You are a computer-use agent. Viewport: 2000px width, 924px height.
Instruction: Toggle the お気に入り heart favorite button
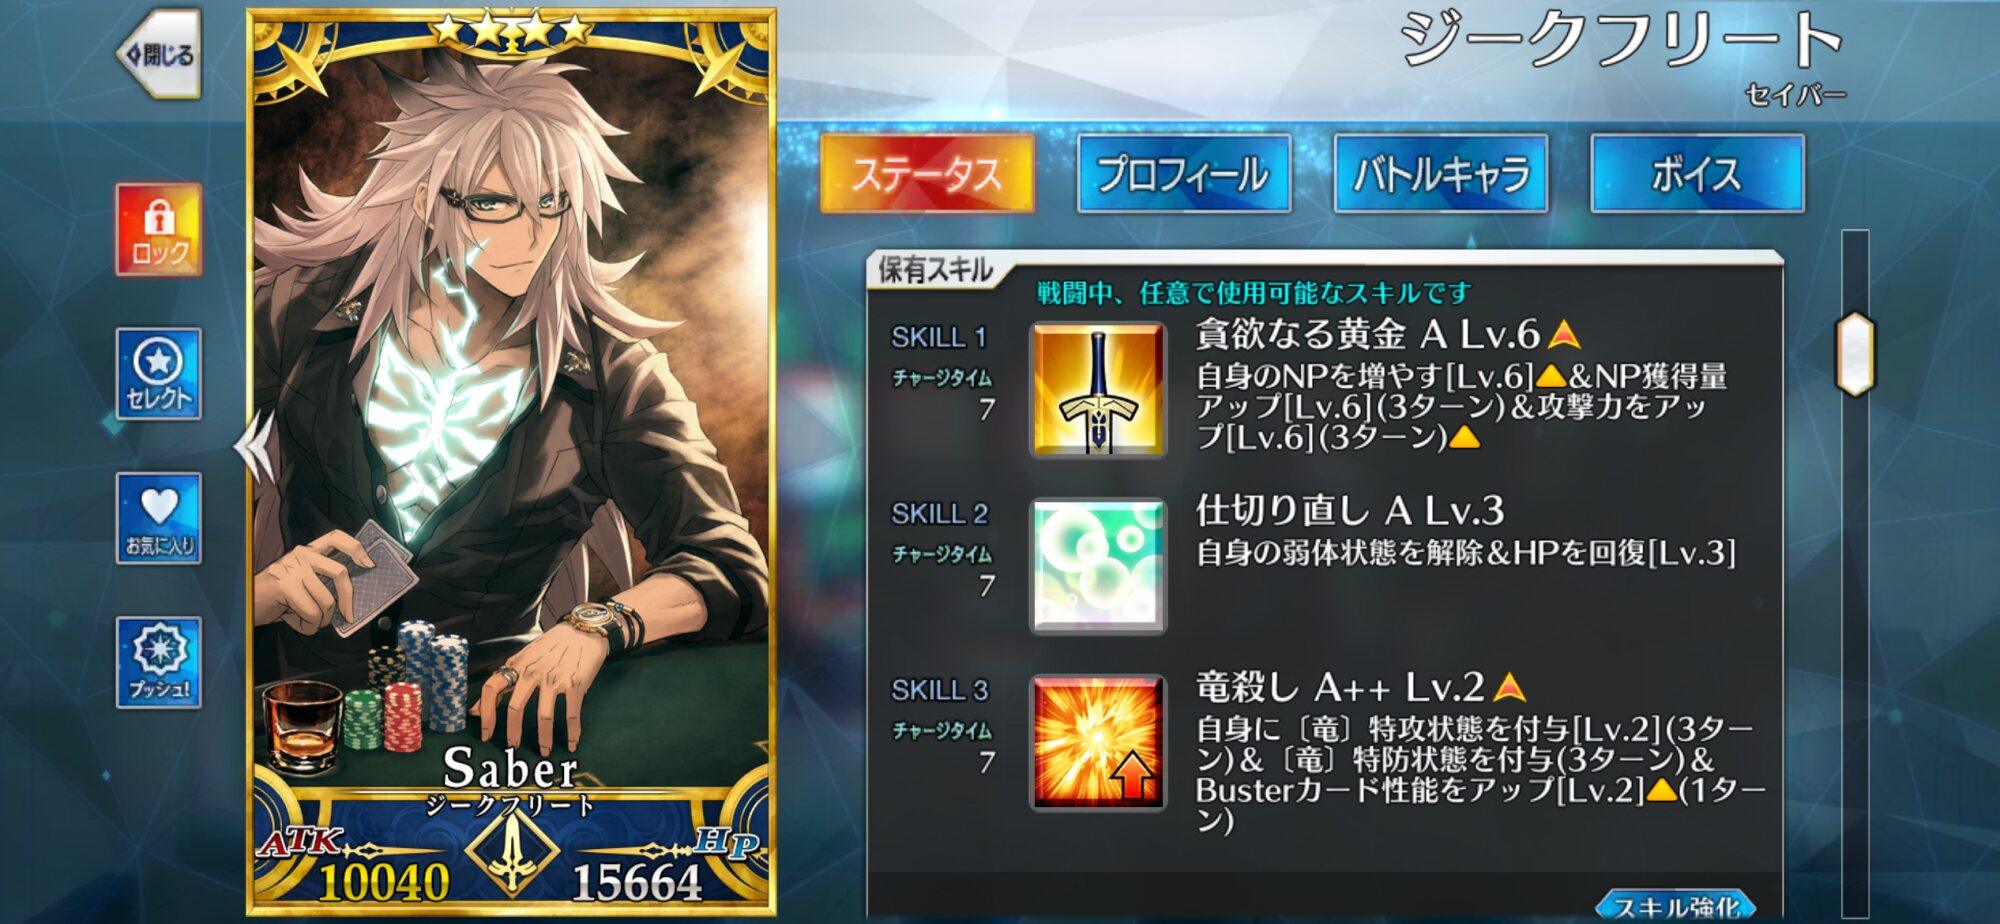click(159, 518)
